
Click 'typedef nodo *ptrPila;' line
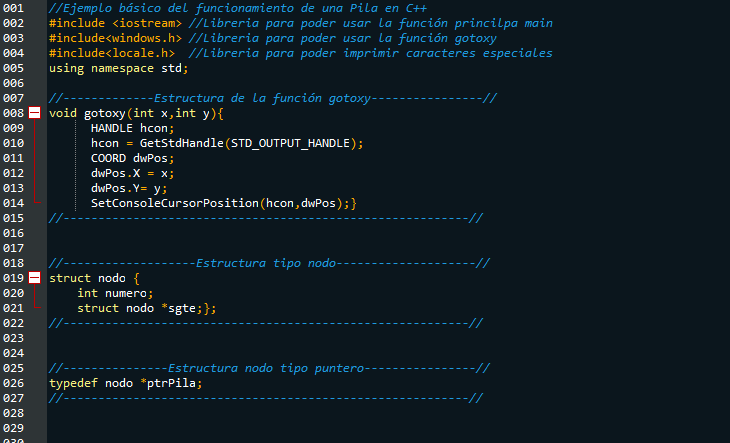(x=126, y=383)
